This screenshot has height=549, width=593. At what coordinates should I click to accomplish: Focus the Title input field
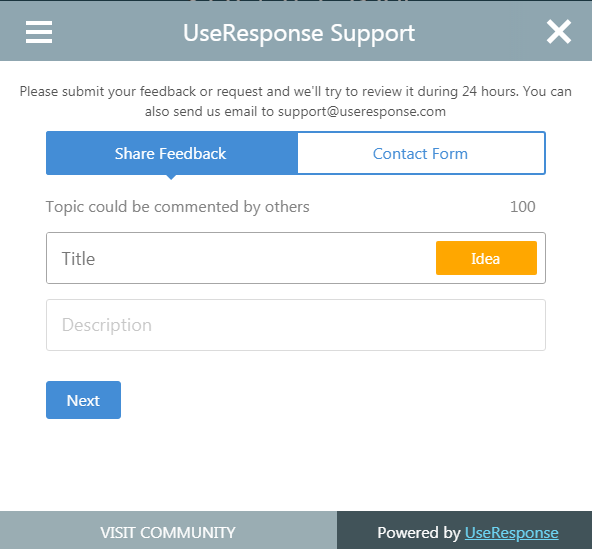click(241, 258)
